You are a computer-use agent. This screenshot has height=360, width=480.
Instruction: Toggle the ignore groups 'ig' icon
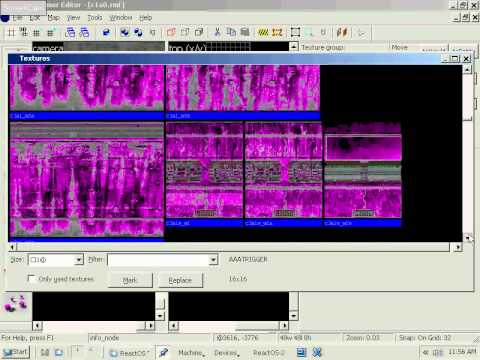point(152,32)
